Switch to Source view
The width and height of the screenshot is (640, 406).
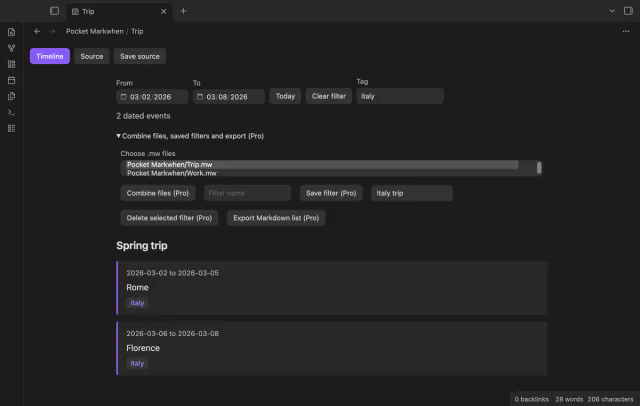(x=92, y=56)
